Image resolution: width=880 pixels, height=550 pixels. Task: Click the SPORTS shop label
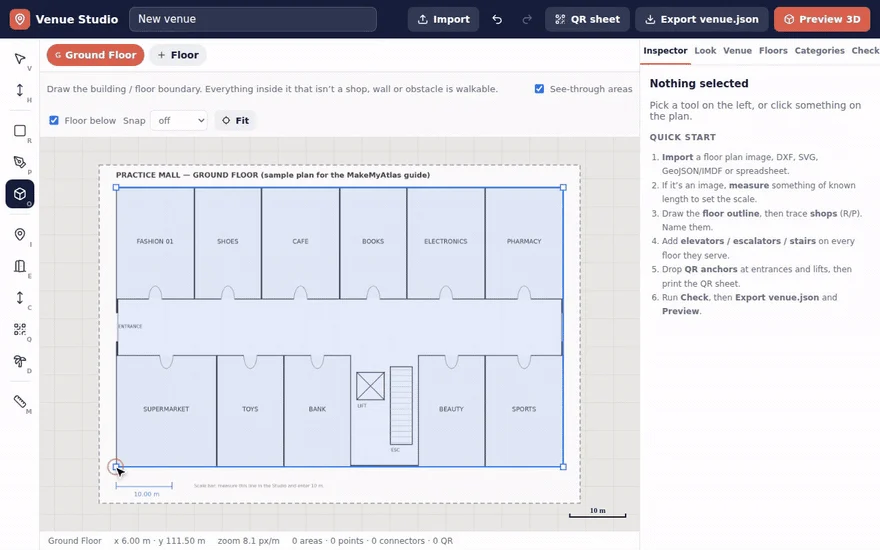(x=524, y=409)
